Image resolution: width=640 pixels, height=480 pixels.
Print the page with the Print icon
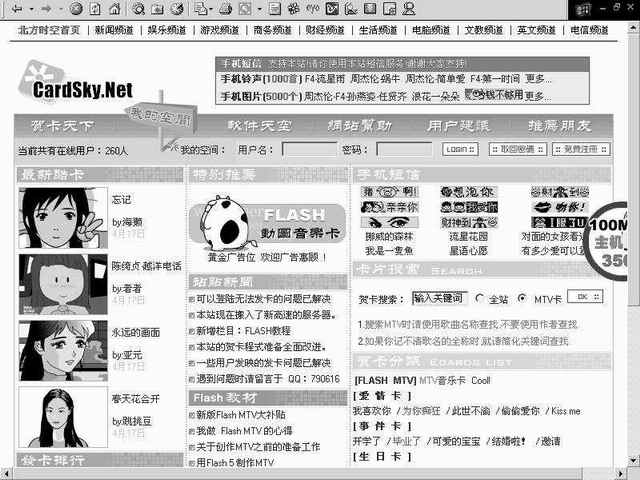(225, 8)
